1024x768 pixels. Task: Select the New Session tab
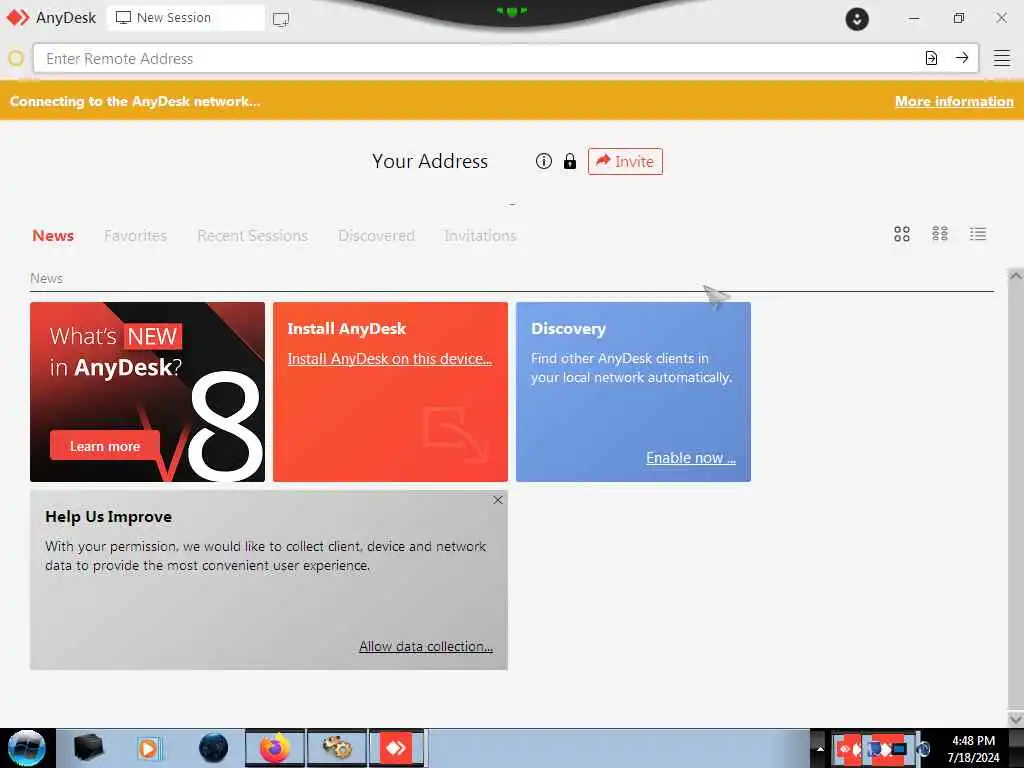point(185,18)
